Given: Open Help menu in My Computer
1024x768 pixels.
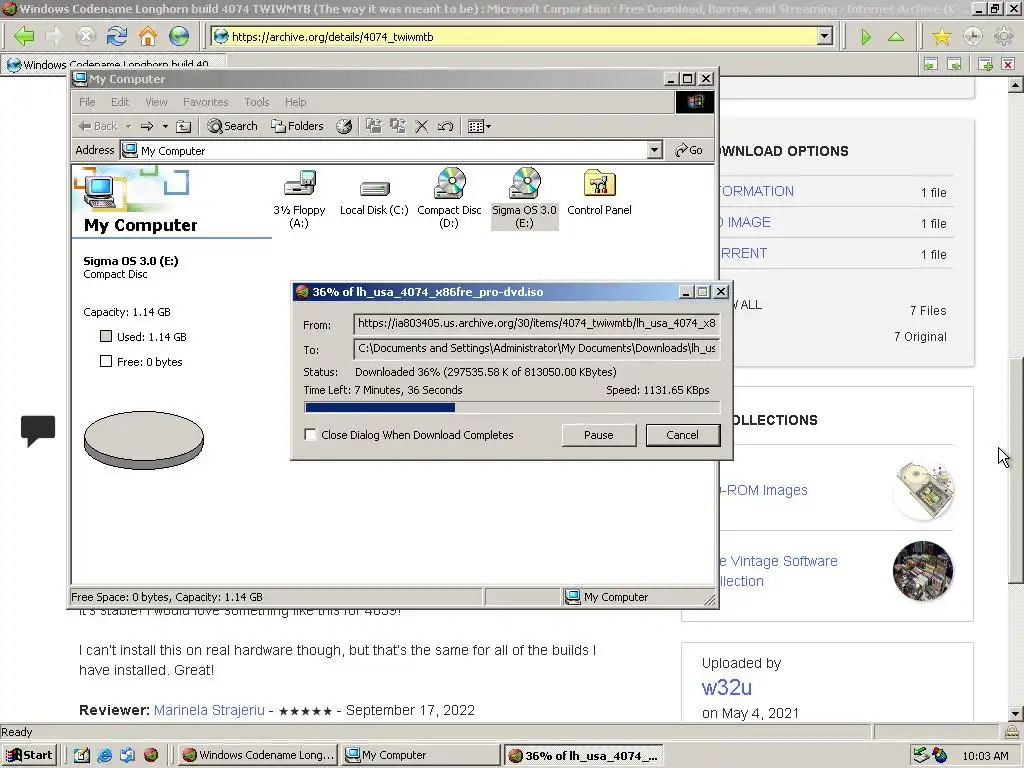Looking at the screenshot, I should pos(295,102).
